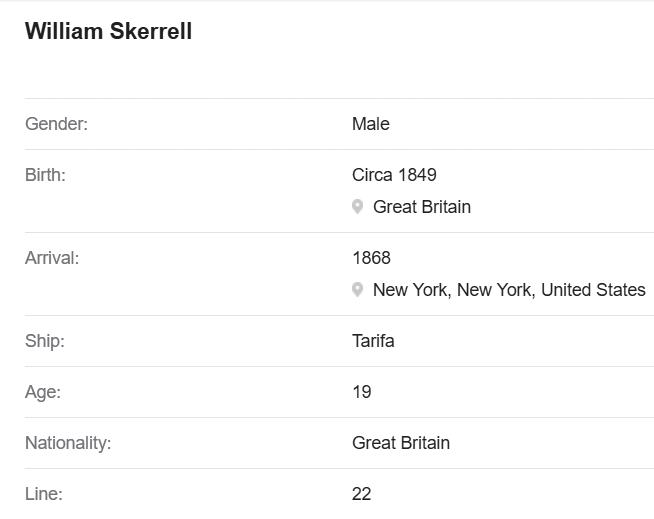Screen dimensions: 654x519
Task: Click the location pin beside New York
Action: pyautogui.click(x=357, y=290)
